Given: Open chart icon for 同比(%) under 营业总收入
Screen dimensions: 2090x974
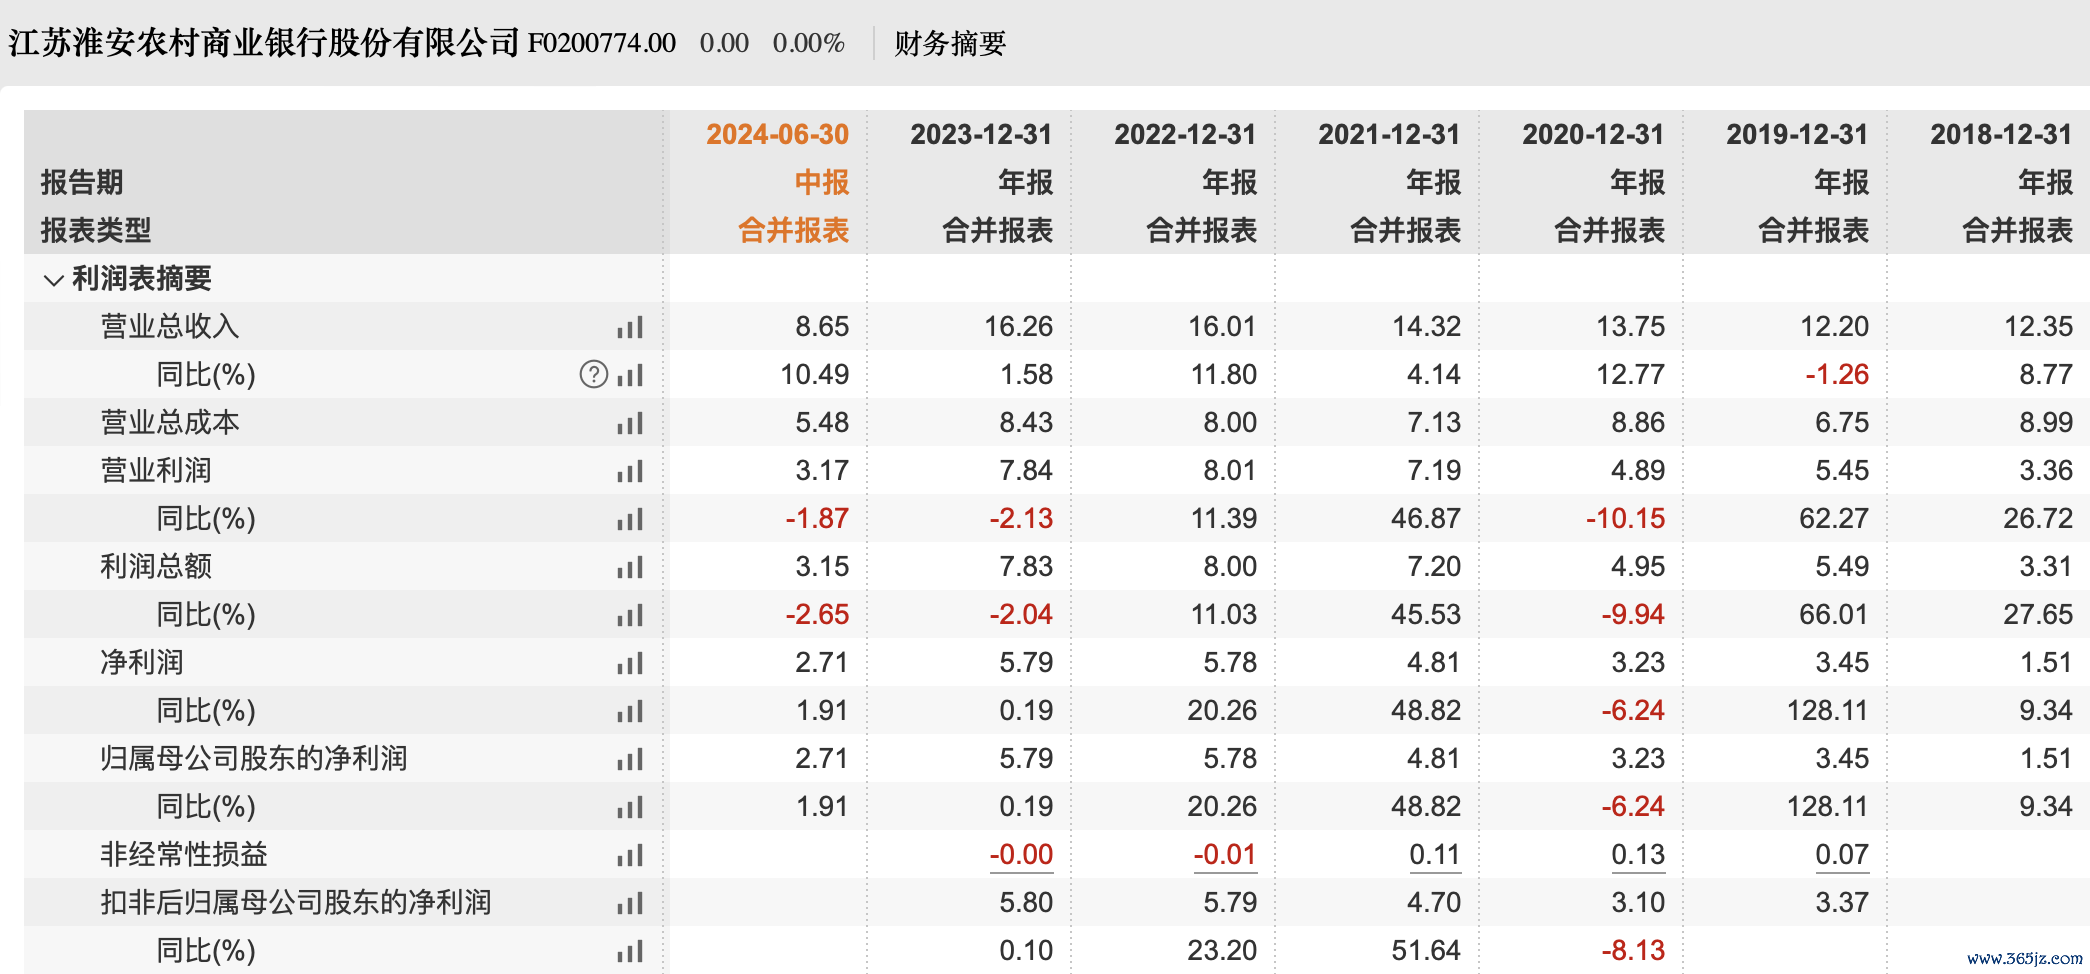Looking at the screenshot, I should [x=630, y=375].
